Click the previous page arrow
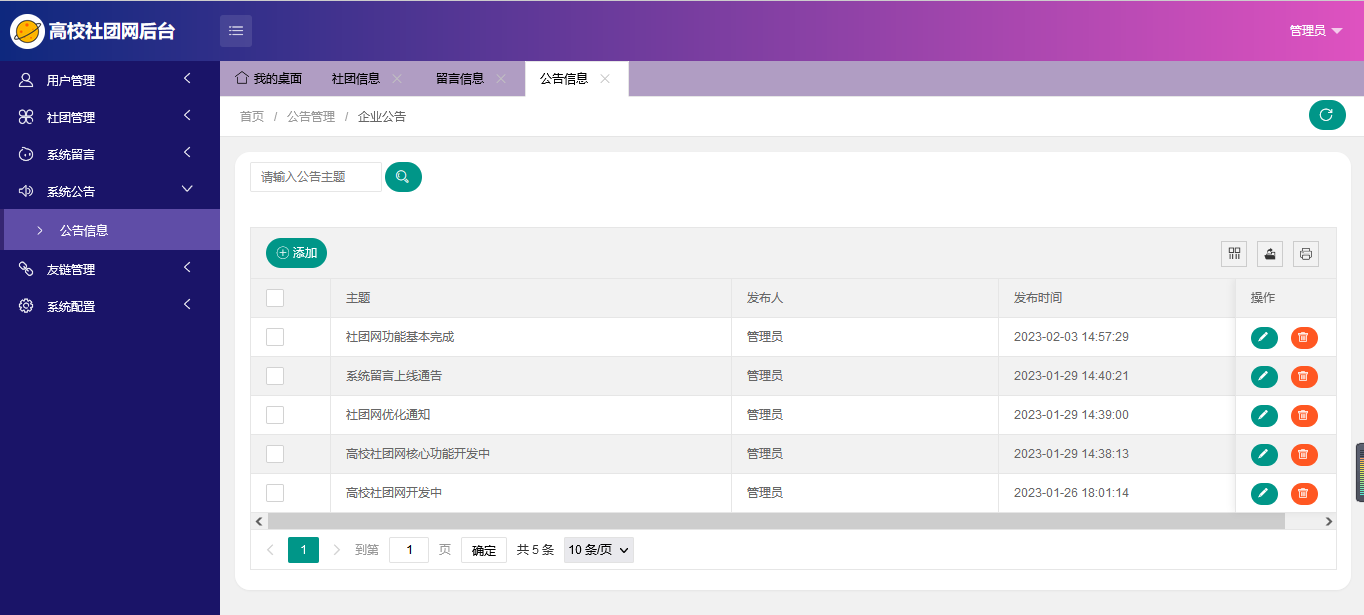 [270, 550]
